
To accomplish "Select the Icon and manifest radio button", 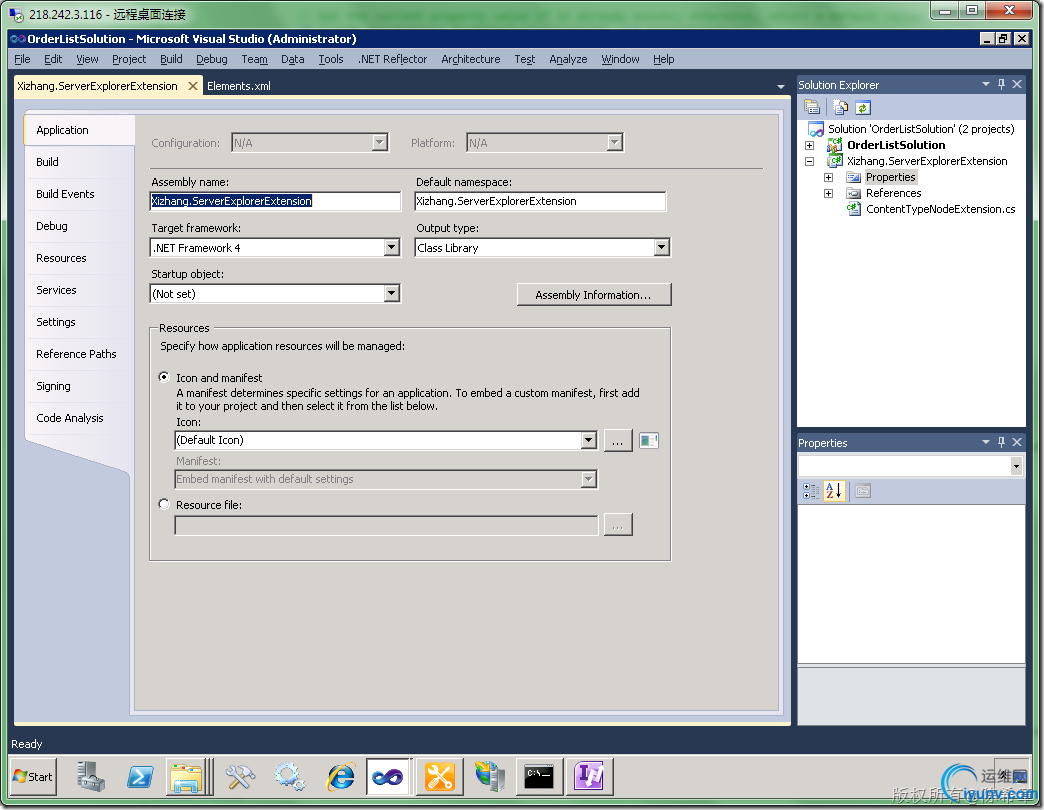I will tap(164, 377).
